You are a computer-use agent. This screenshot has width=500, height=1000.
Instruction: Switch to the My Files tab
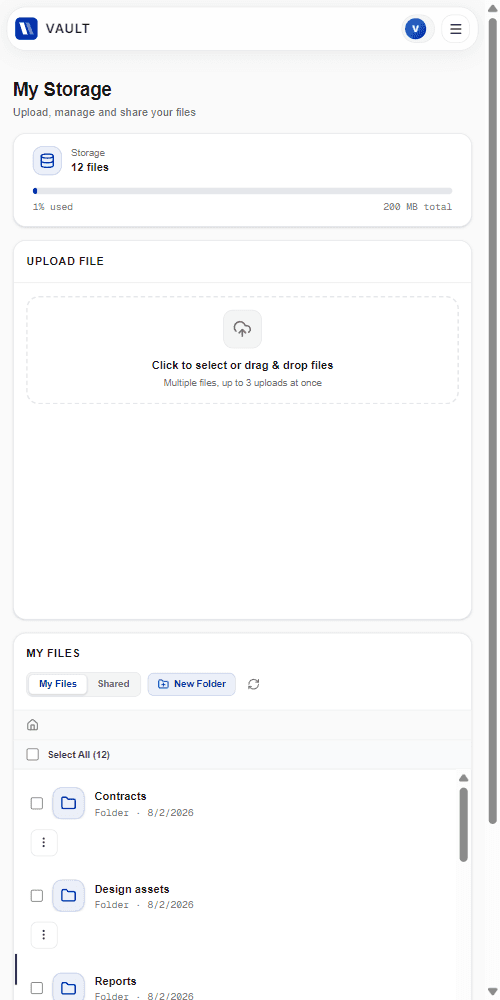point(58,684)
